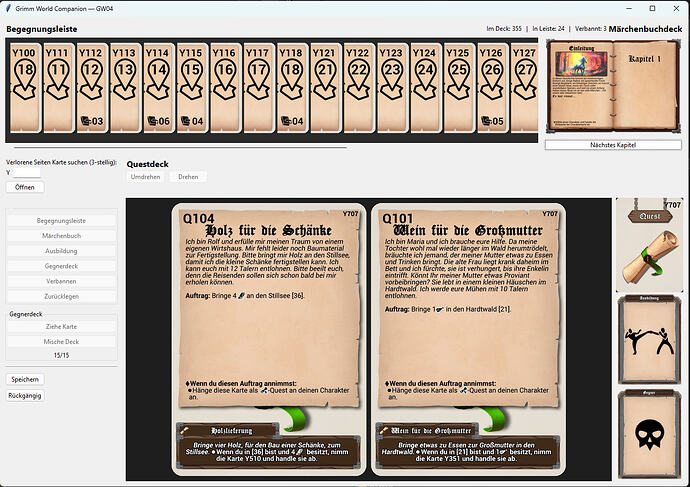Click the 15/15 deck counter

coord(61,355)
